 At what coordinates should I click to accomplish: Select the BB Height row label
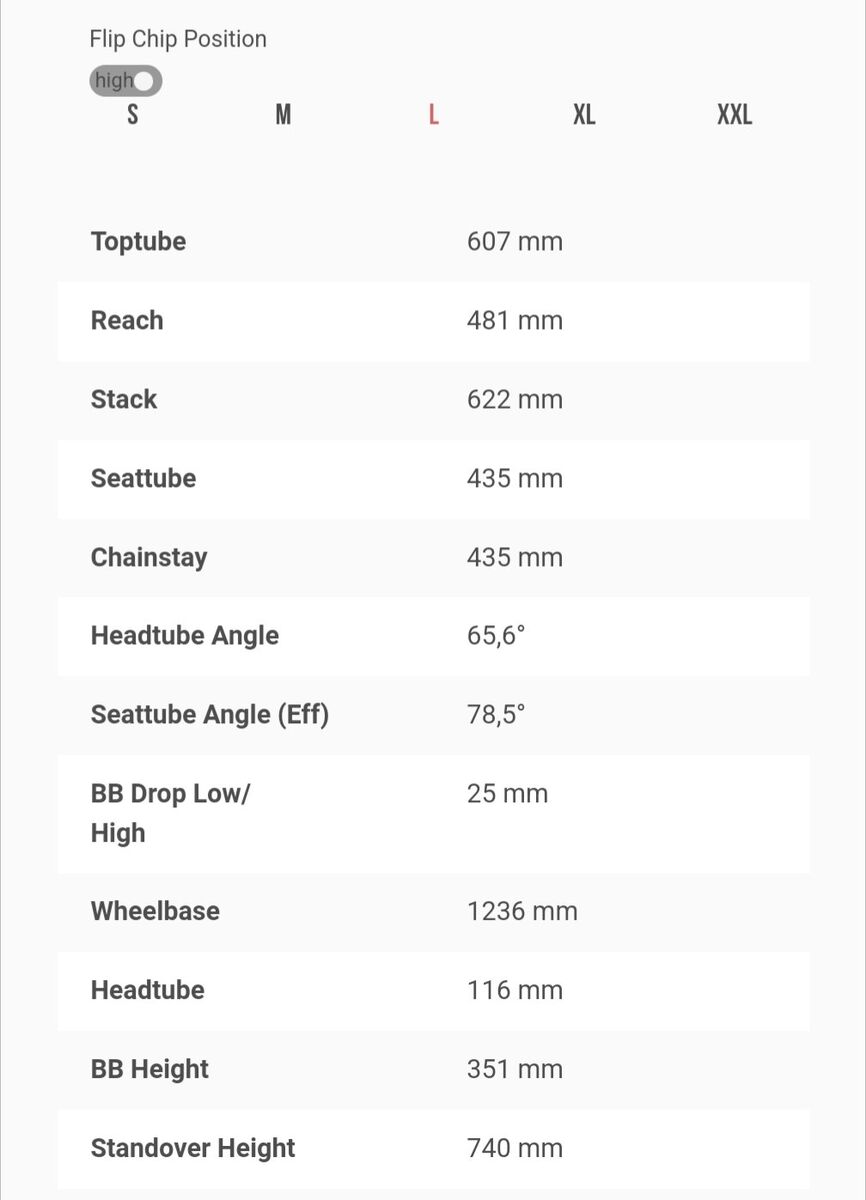[x=150, y=1069]
